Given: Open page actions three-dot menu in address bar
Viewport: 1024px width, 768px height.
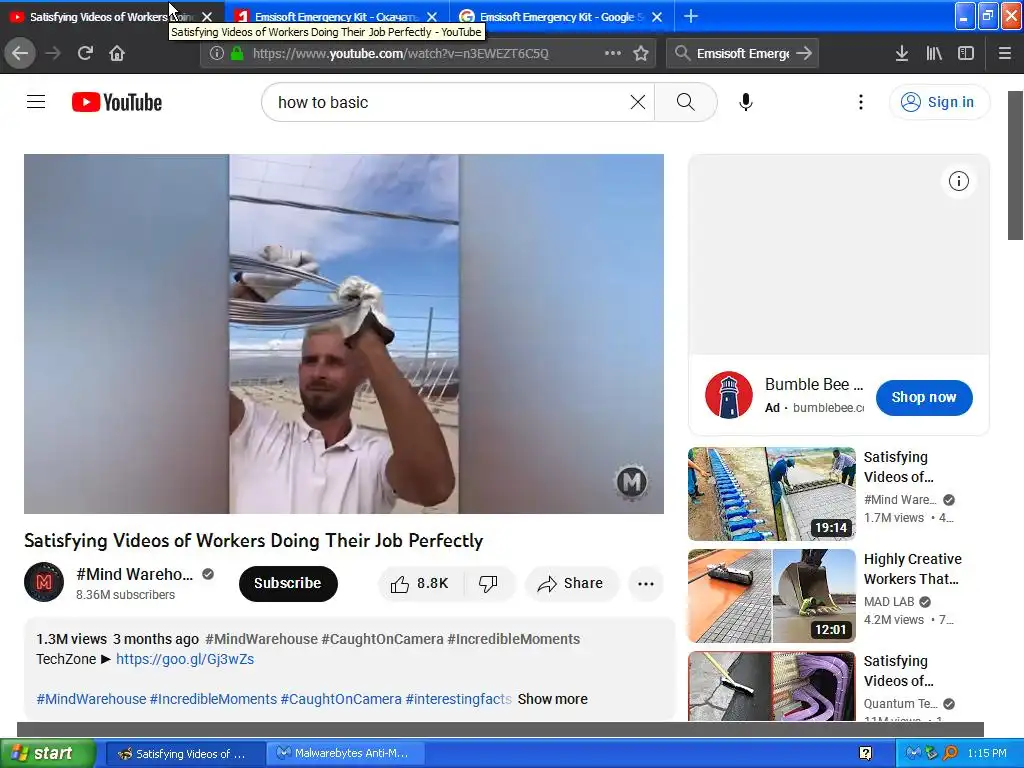Looking at the screenshot, I should pos(613,54).
